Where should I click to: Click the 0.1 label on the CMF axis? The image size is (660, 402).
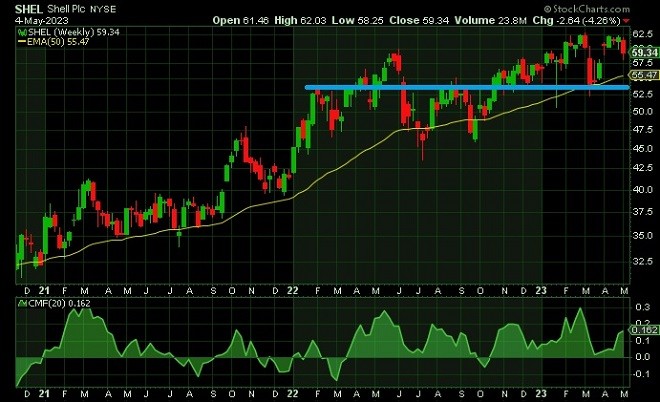coord(643,341)
